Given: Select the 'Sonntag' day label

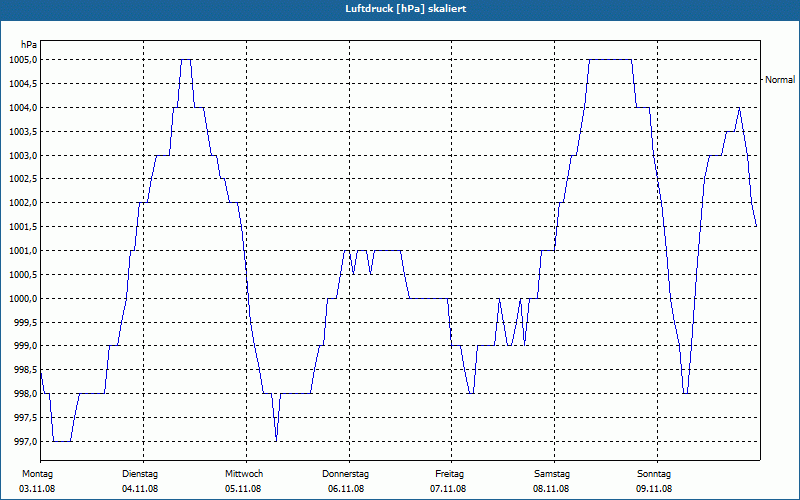Looking at the screenshot, I should coord(654,474).
